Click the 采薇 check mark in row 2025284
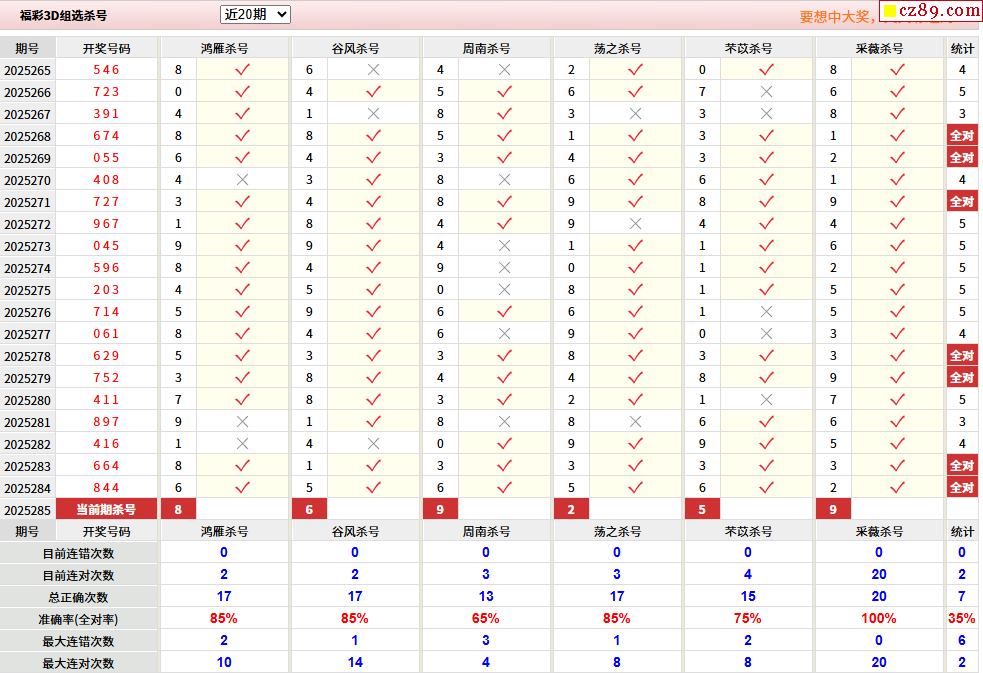The height and width of the screenshot is (673, 983). 898,488
